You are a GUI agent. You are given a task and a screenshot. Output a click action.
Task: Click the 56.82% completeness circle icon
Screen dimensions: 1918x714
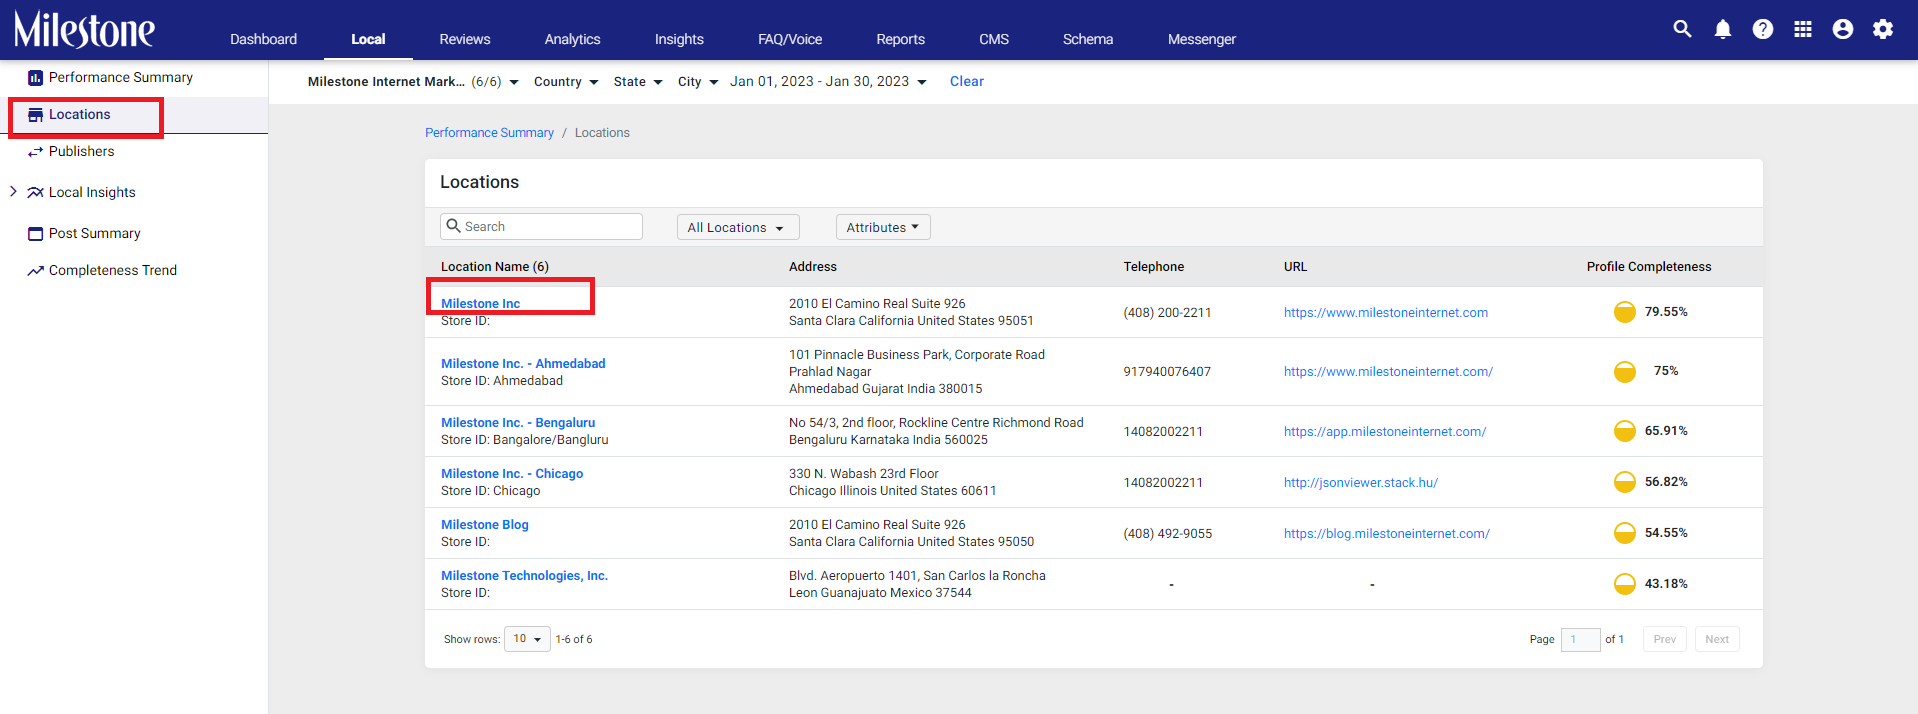[1625, 482]
